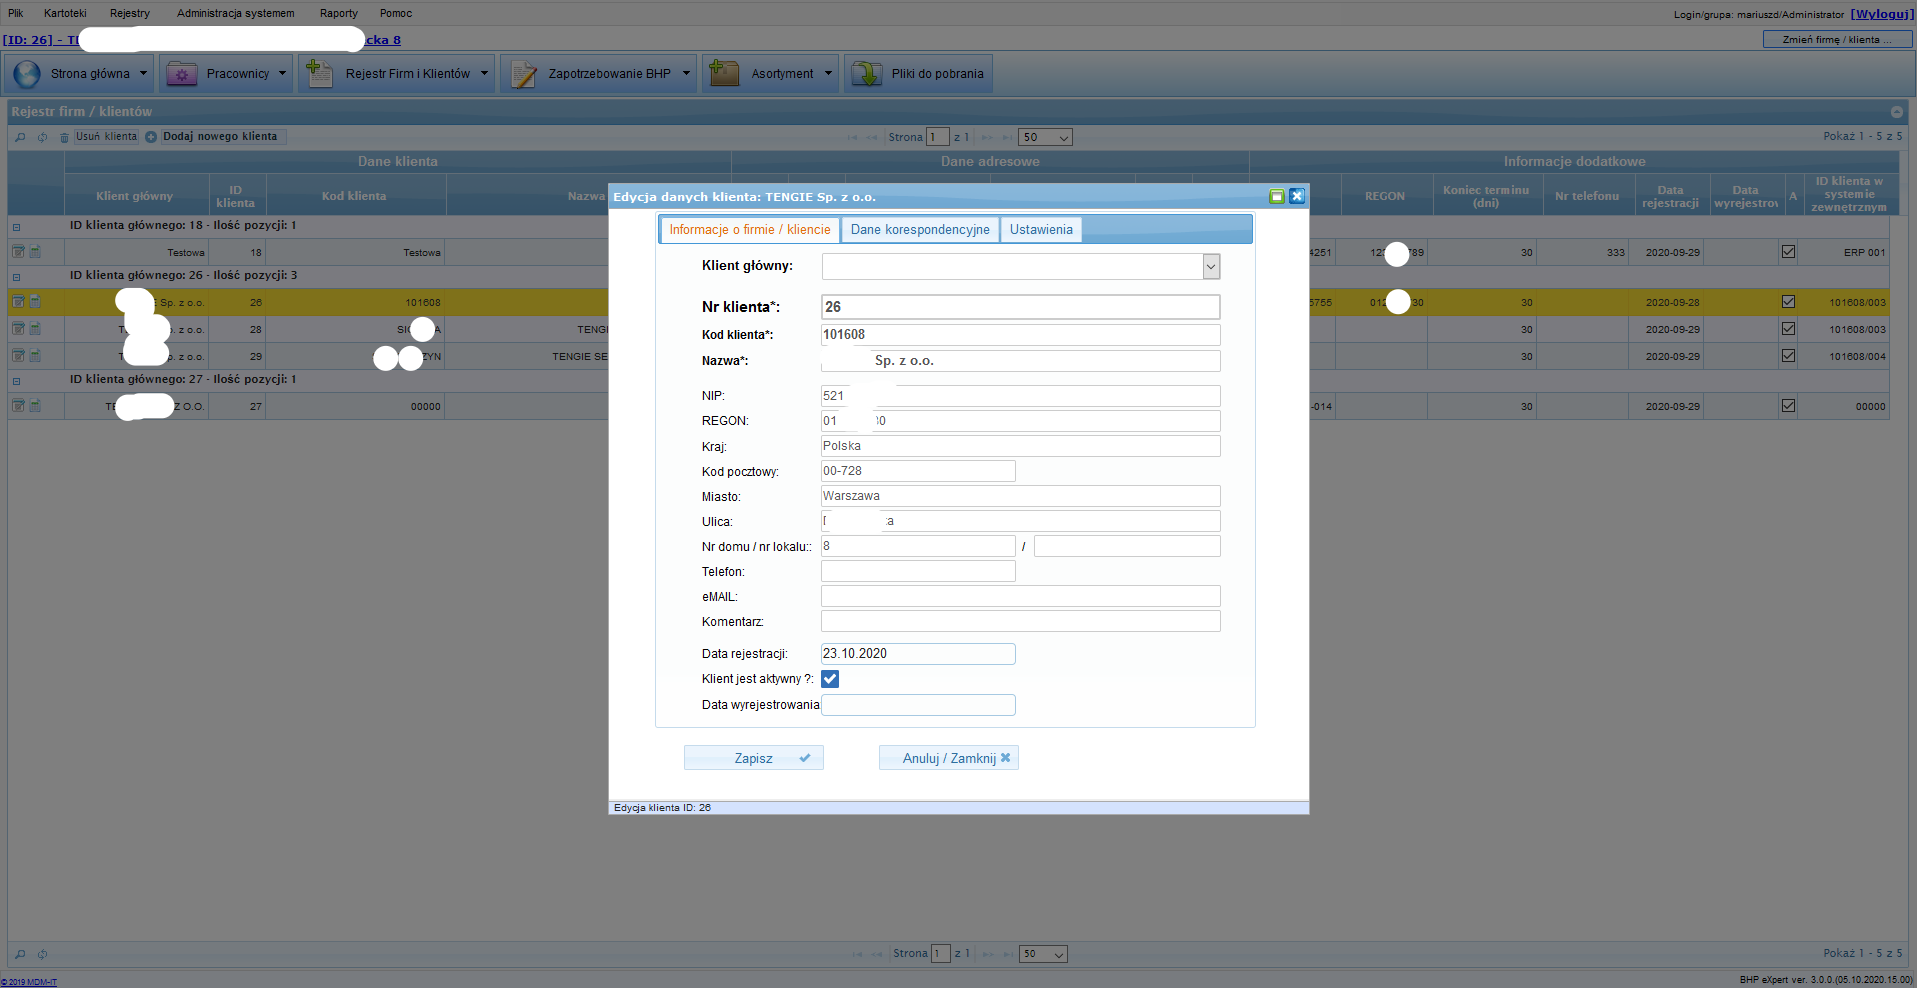This screenshot has height=988, width=1917.
Task: Click calculator icon in Testowa row 18
Action: [x=35, y=252]
